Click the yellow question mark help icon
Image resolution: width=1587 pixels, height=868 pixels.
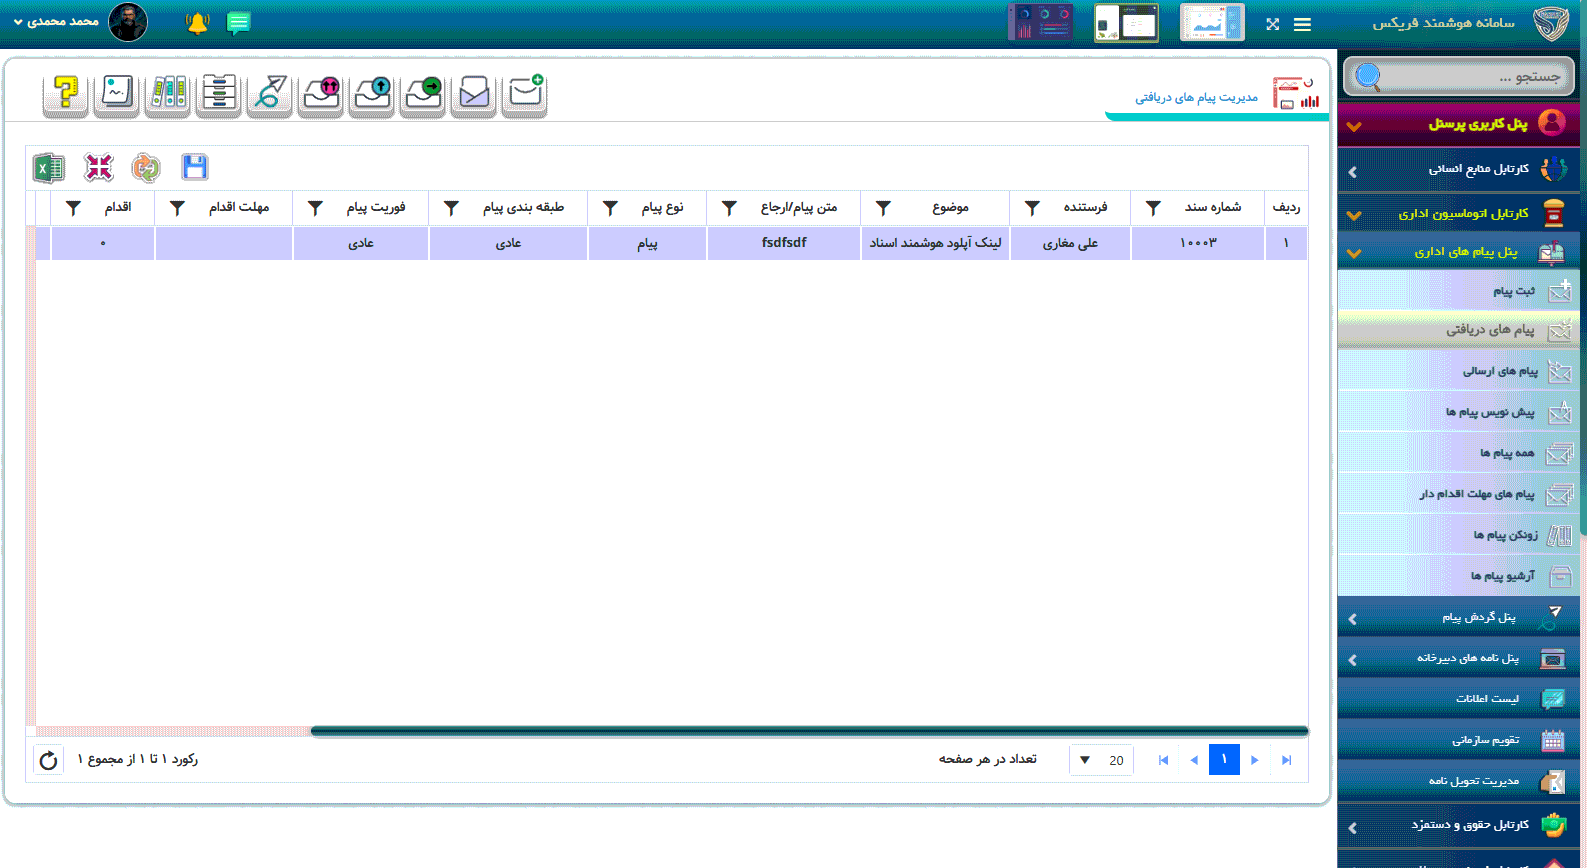(66, 94)
